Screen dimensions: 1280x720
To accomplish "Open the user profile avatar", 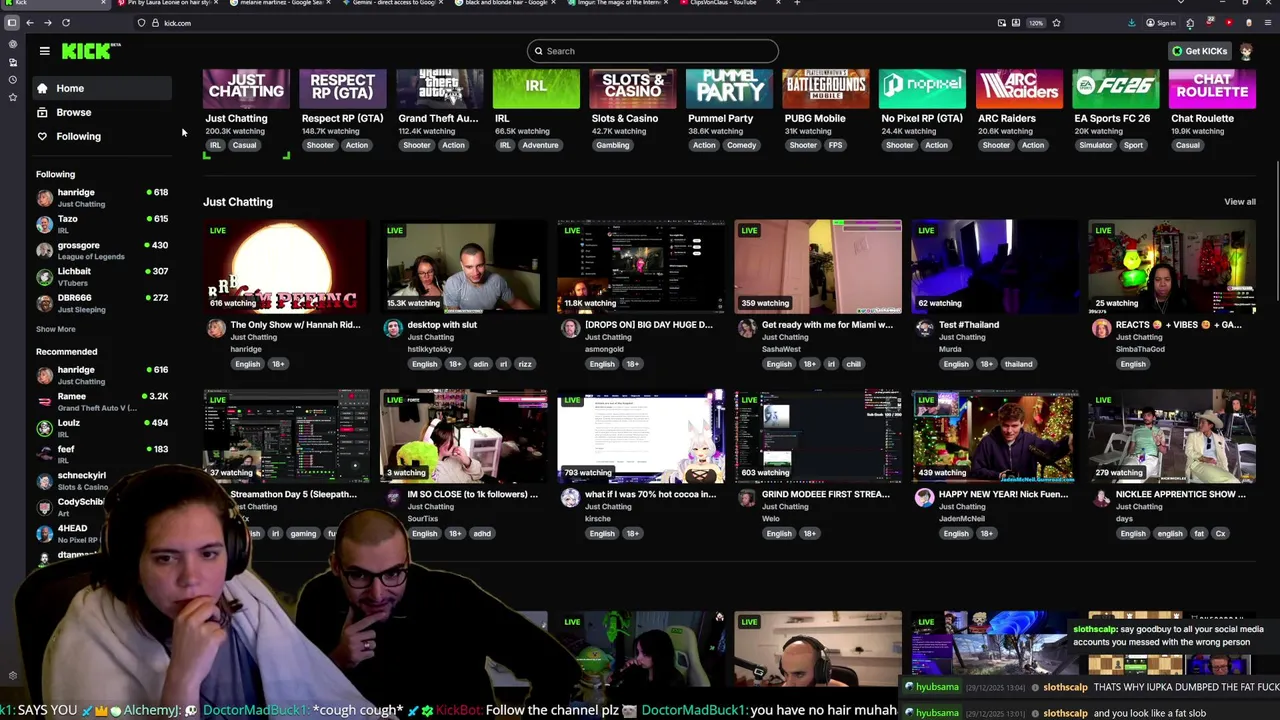I will 1246,51.
